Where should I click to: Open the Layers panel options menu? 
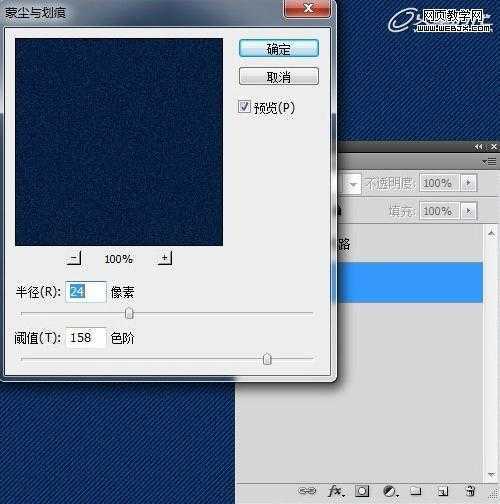tap(489, 162)
